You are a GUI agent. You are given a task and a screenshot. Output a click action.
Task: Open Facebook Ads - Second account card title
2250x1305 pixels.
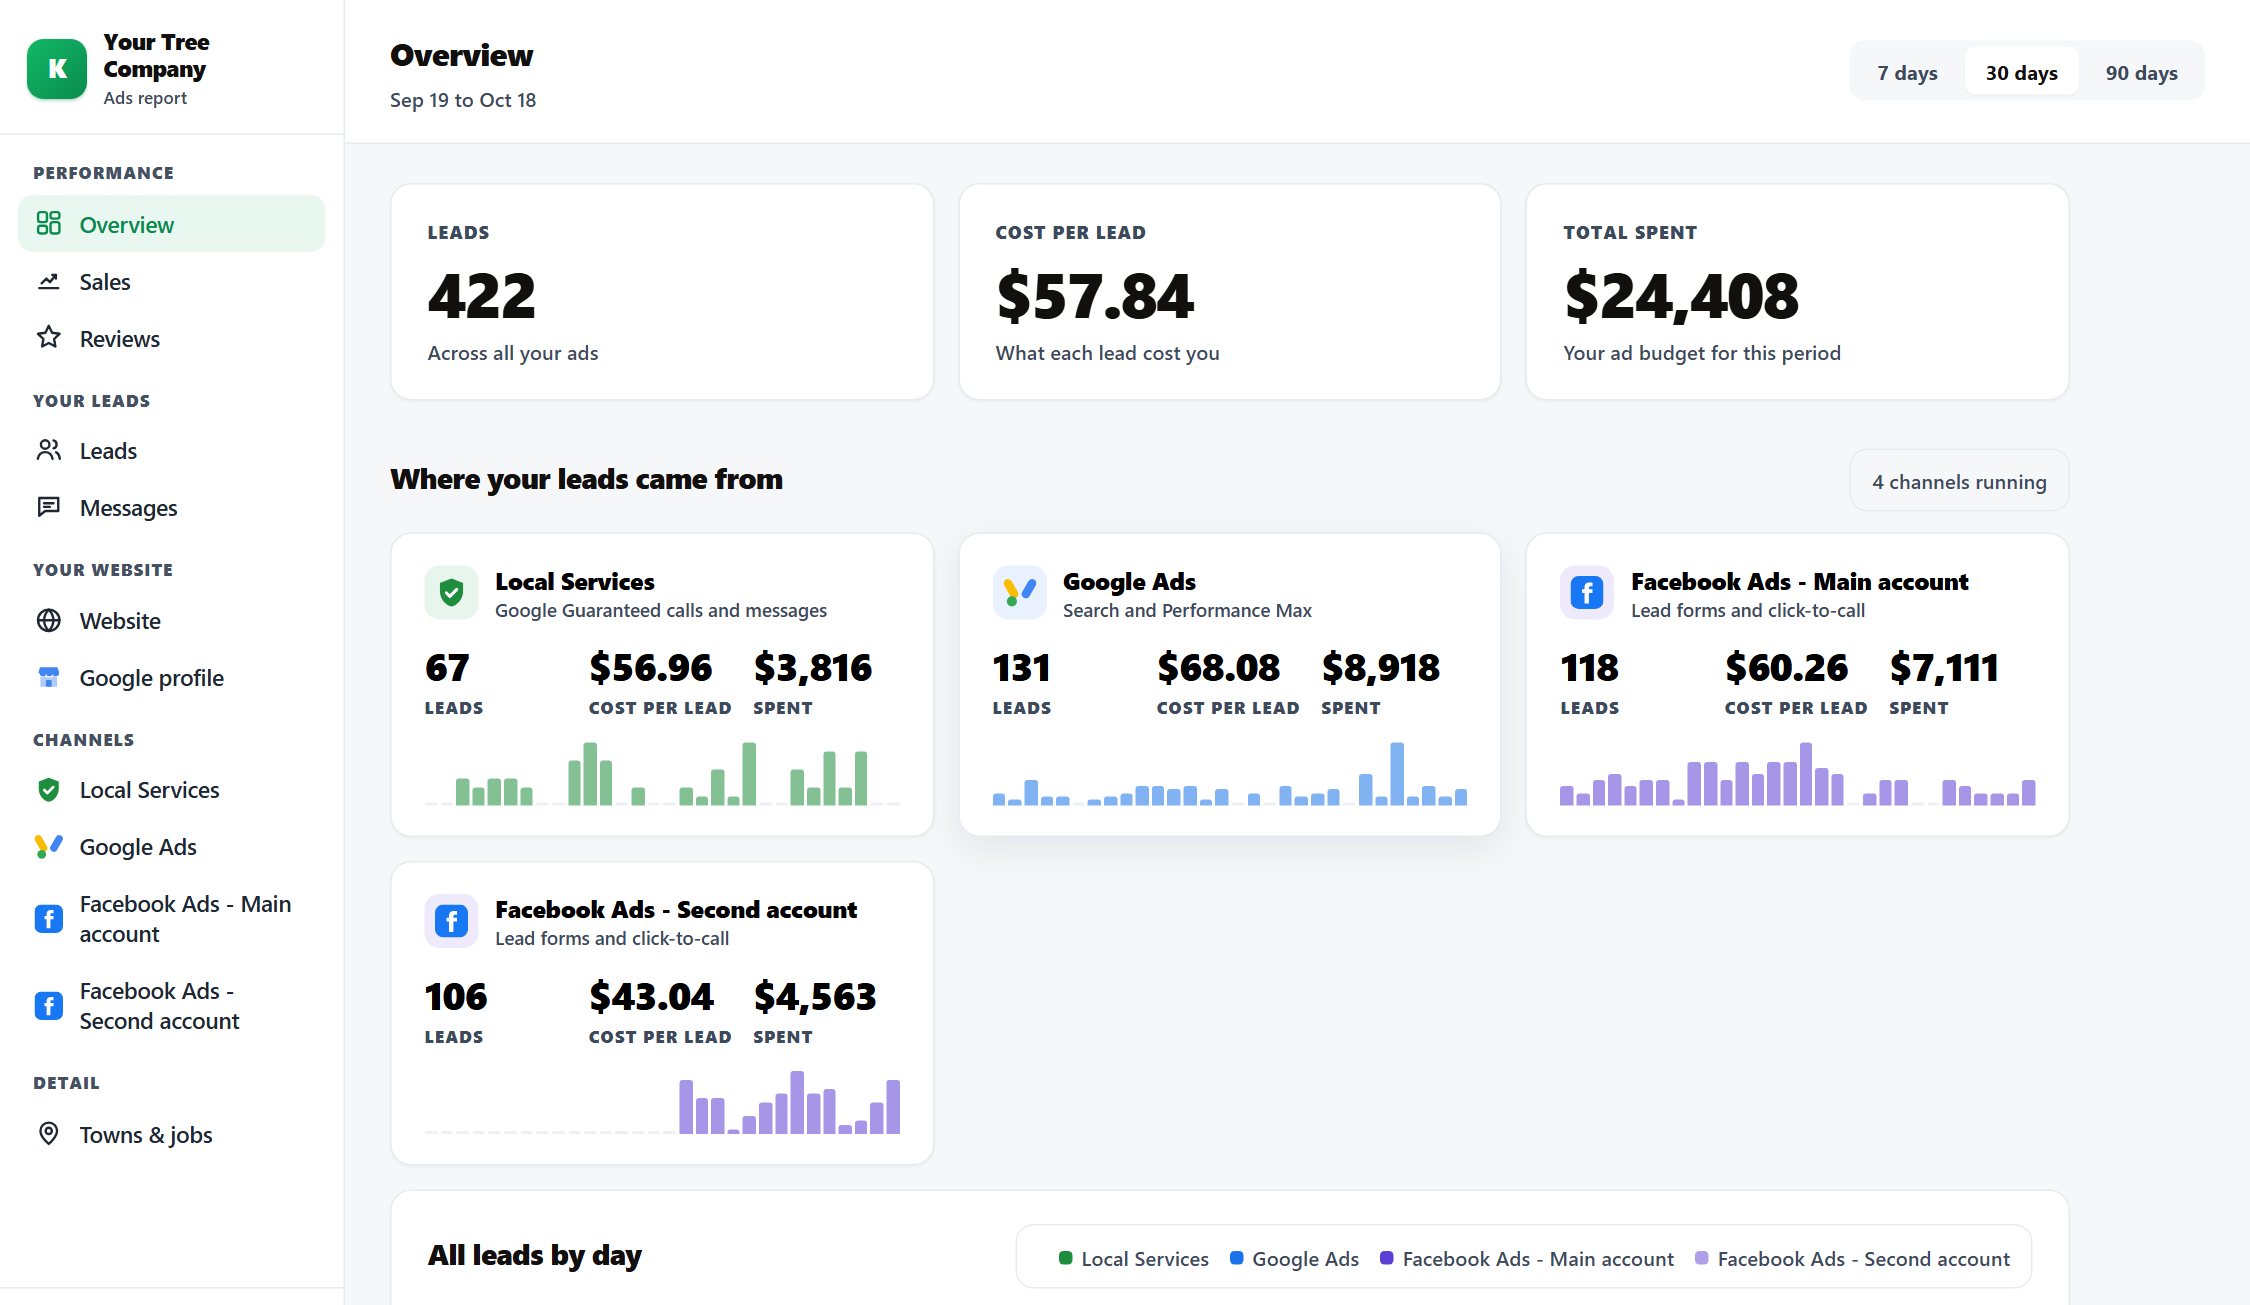tap(676, 909)
